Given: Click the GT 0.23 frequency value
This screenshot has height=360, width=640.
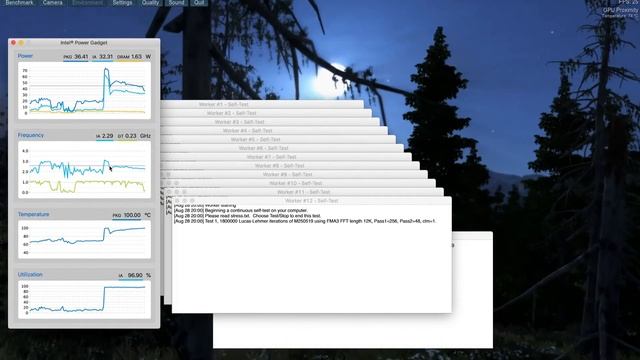Looking at the screenshot, I should coord(127,136).
